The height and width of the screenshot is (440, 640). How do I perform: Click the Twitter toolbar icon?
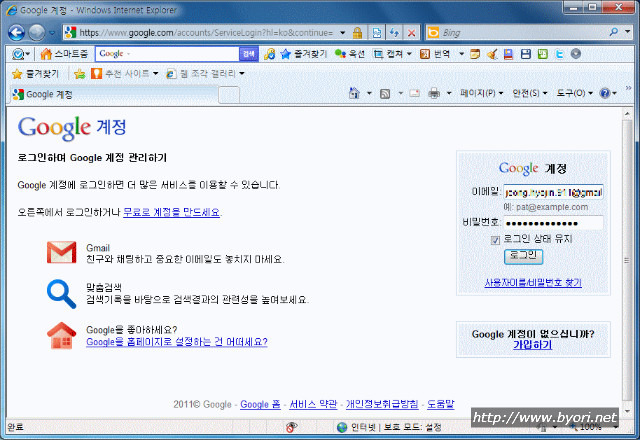click(559, 54)
